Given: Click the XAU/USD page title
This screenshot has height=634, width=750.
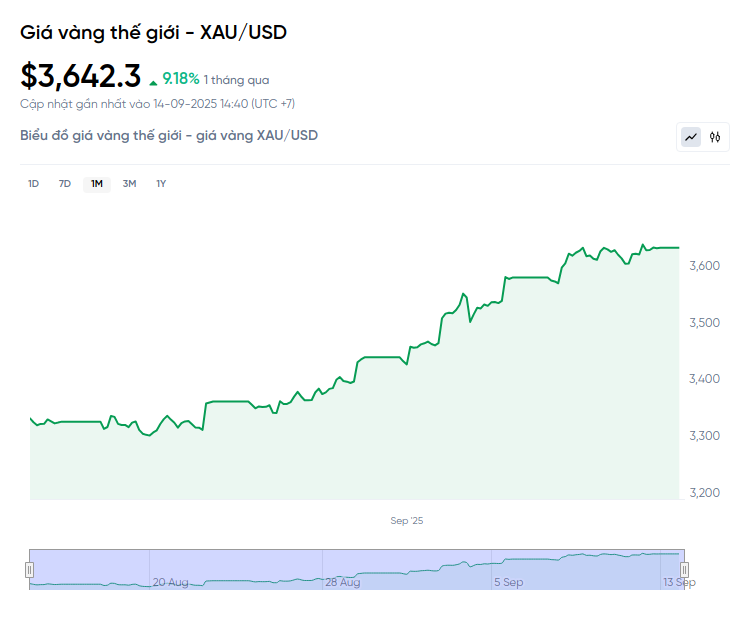Looking at the screenshot, I should point(153,33).
